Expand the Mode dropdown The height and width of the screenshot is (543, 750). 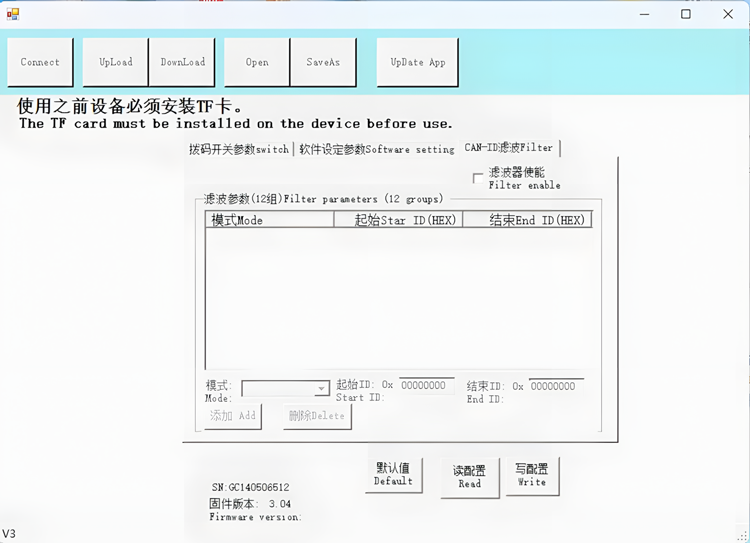322,389
